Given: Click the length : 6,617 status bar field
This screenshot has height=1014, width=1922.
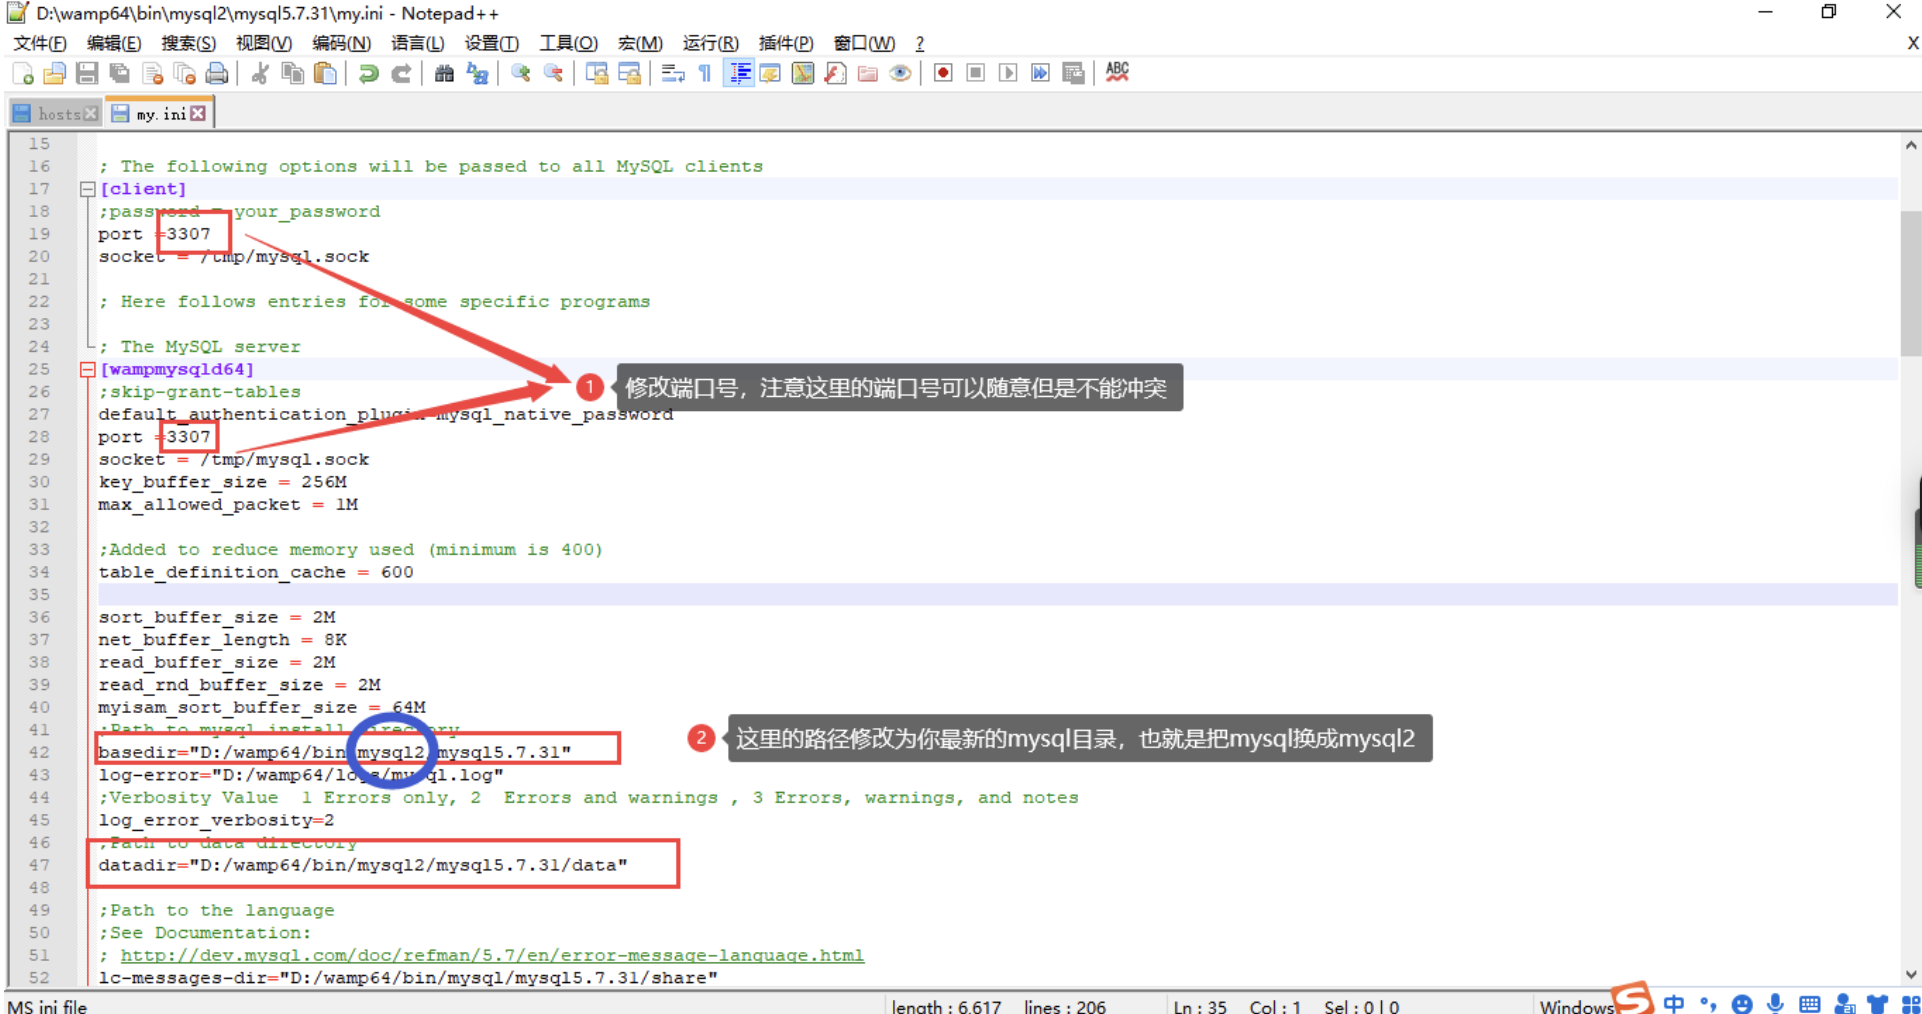Looking at the screenshot, I should 946,1007.
